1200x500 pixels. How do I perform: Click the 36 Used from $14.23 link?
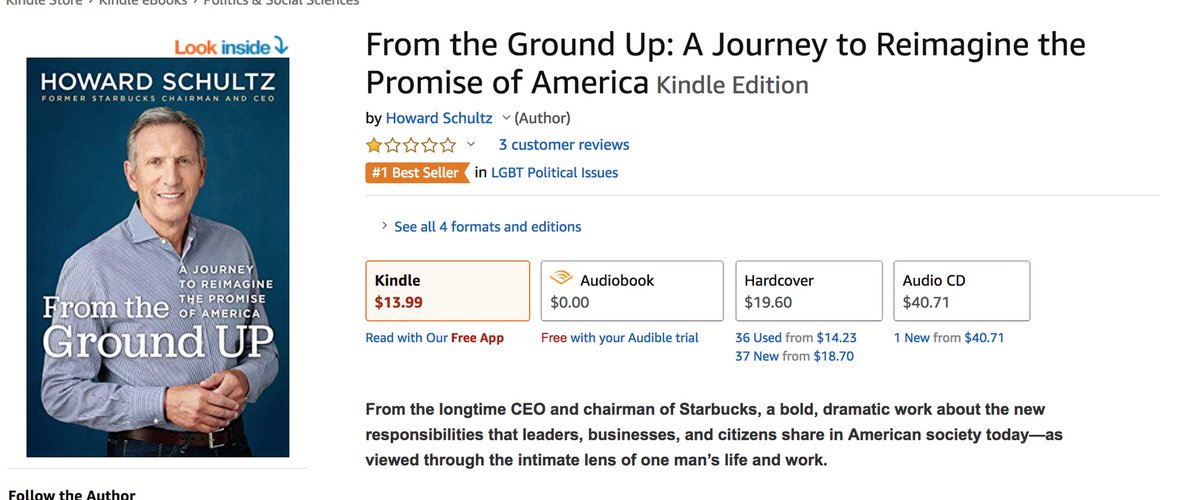click(796, 338)
